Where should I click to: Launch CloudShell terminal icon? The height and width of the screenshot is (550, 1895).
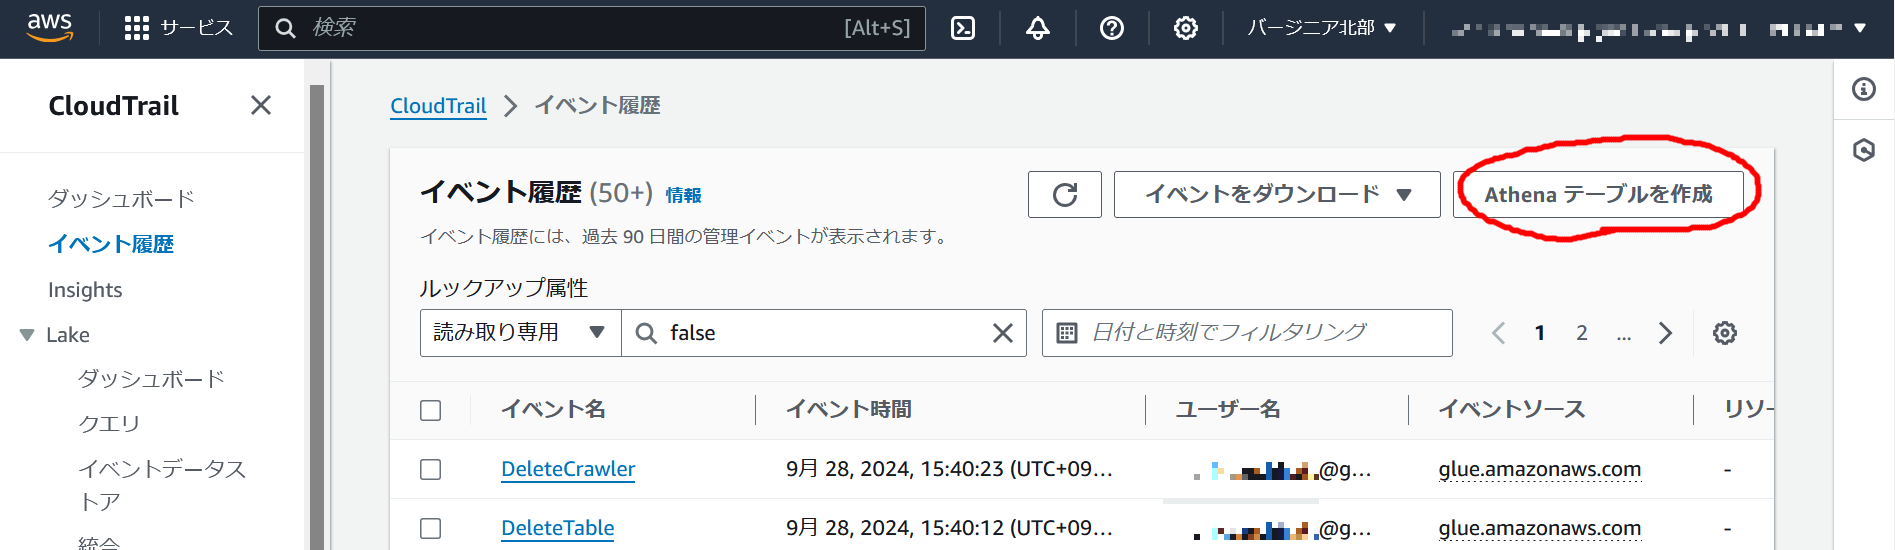(x=963, y=28)
